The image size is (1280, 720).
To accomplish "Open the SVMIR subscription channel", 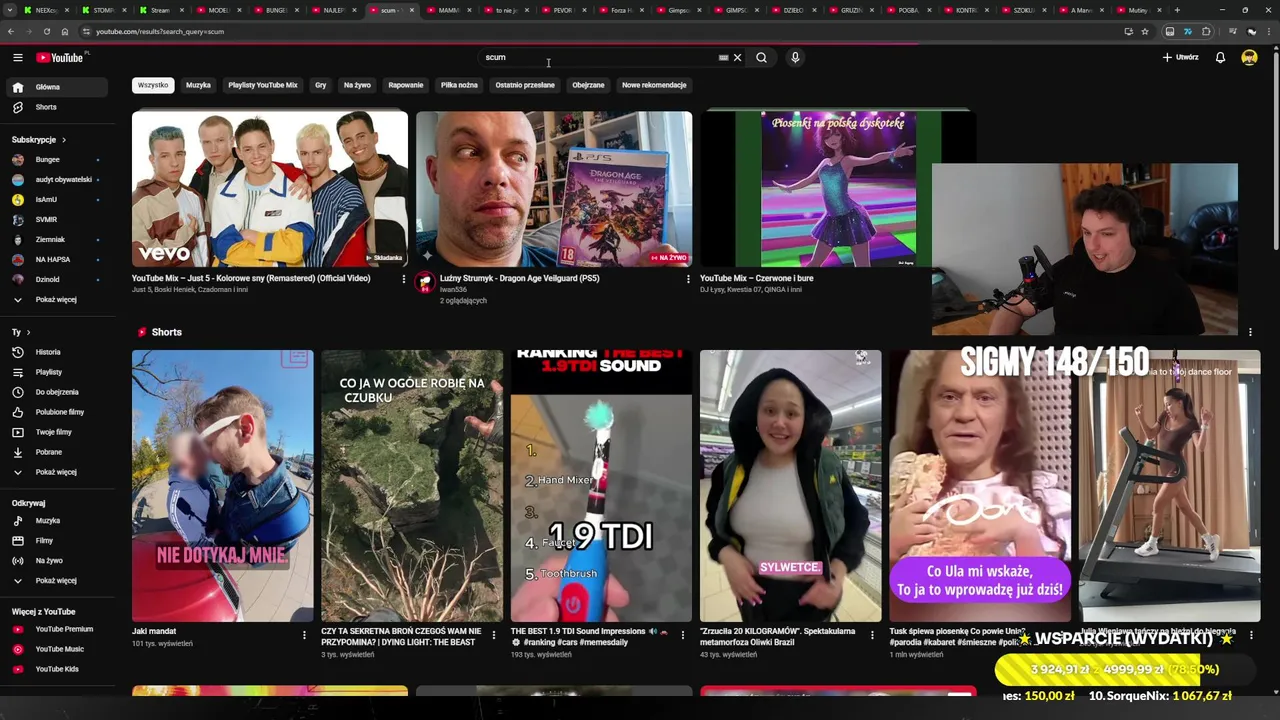I will tap(56, 220).
